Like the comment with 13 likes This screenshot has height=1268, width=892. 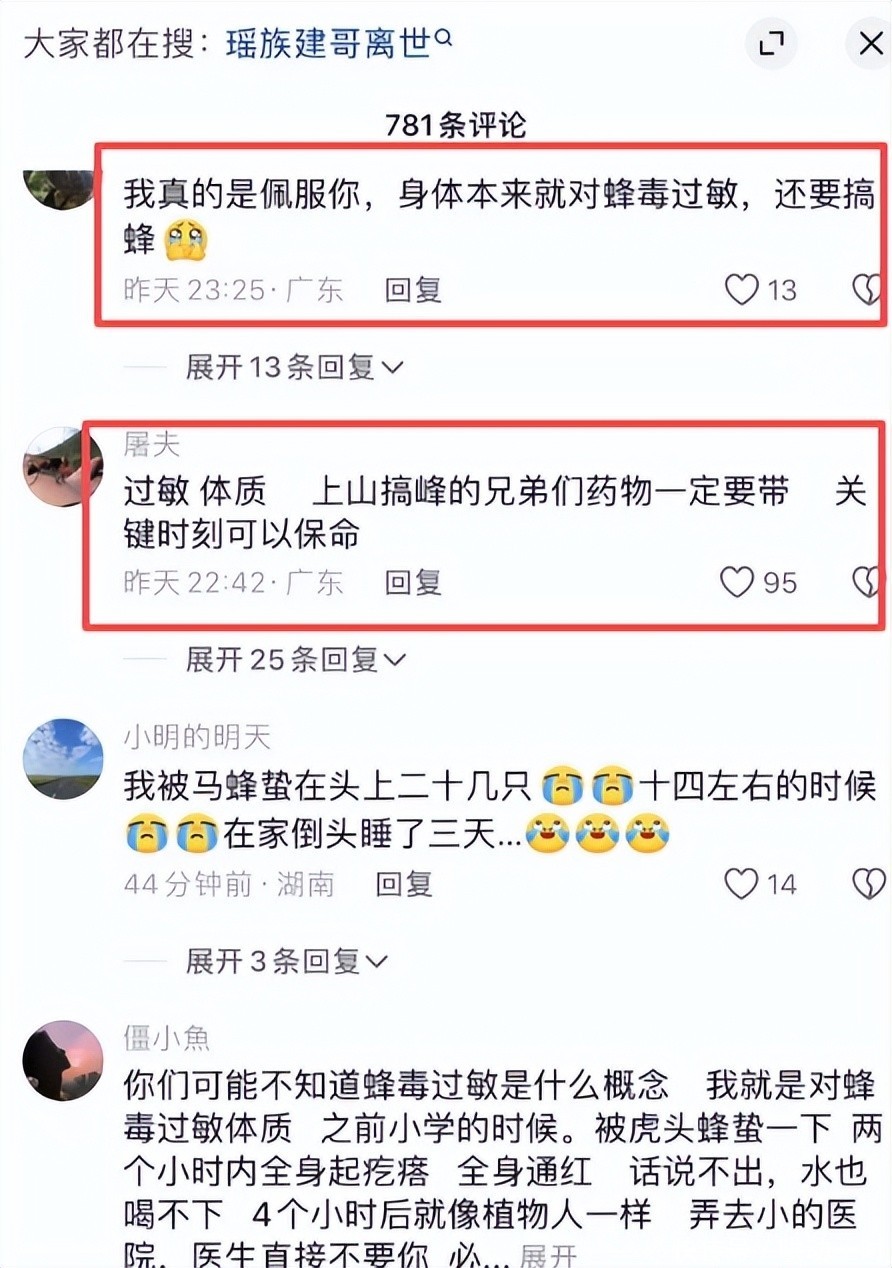tap(741, 290)
